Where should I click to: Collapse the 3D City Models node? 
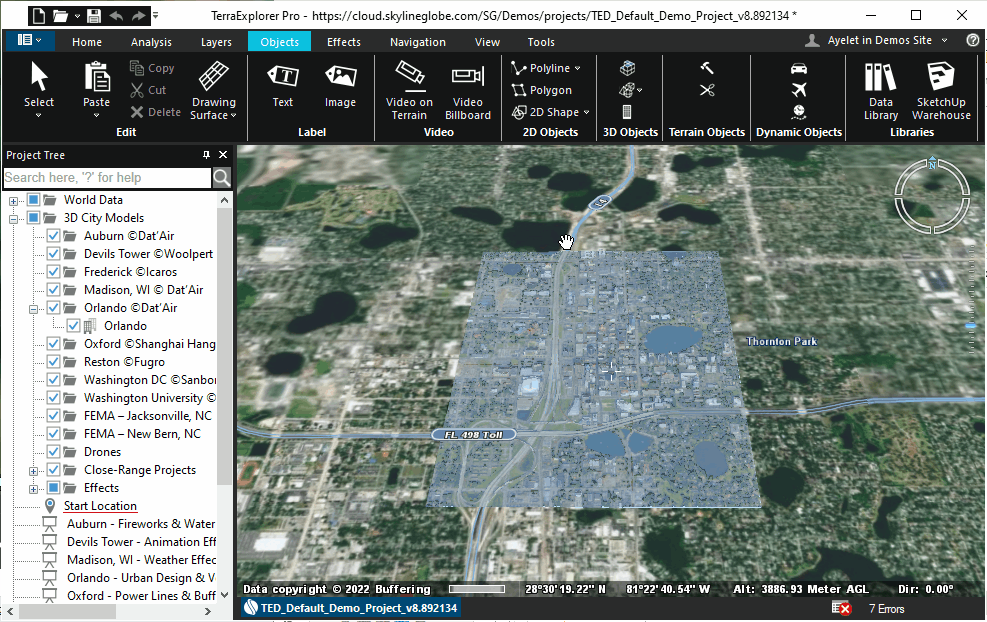[13, 219]
